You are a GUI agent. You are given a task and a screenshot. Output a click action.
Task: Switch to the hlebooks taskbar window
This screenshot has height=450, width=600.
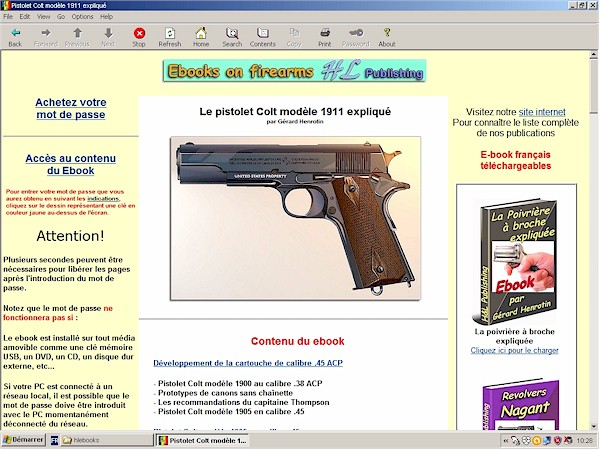point(106,440)
